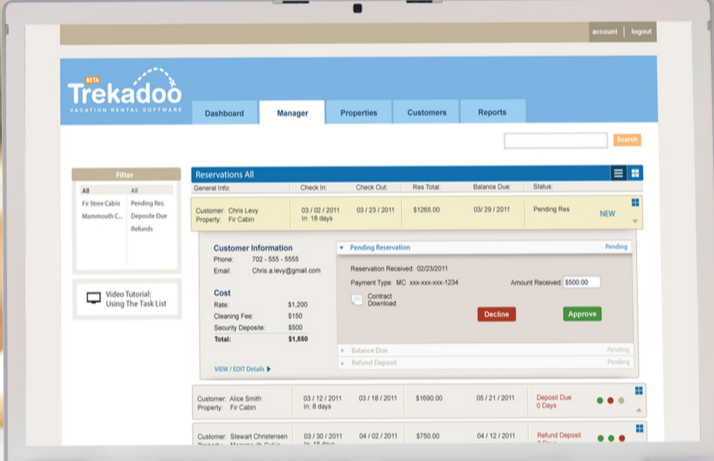Approve the pending reservation
Image resolution: width=714 pixels, height=461 pixels.
tap(582, 314)
